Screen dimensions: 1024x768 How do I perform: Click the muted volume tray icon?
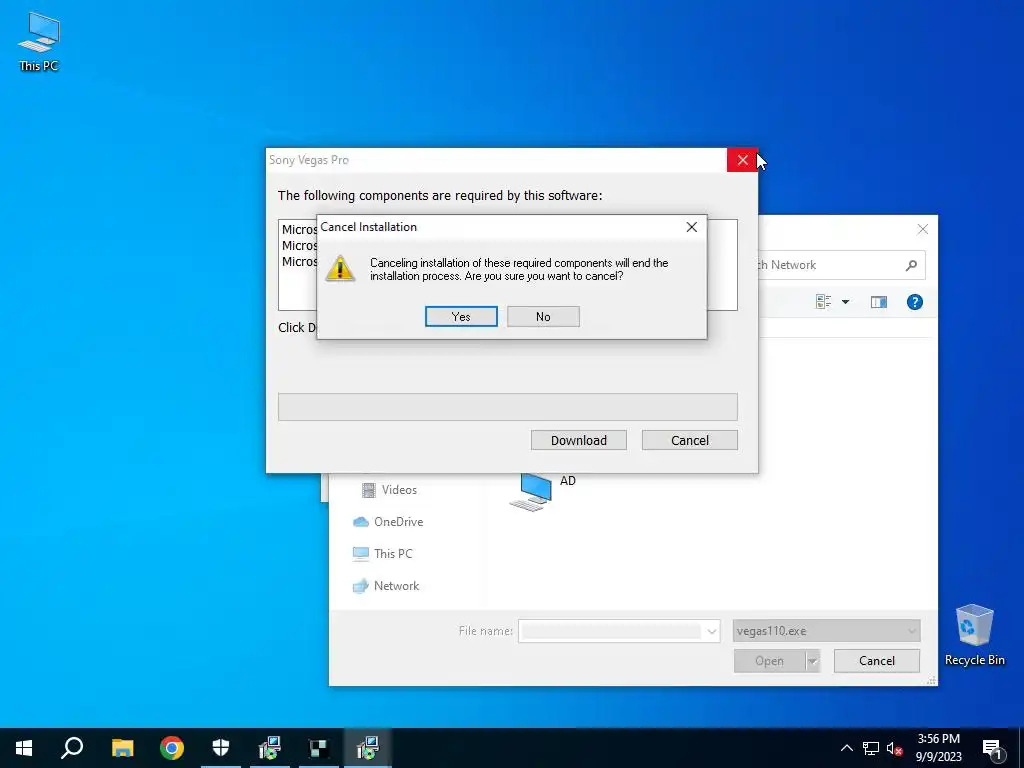click(894, 748)
